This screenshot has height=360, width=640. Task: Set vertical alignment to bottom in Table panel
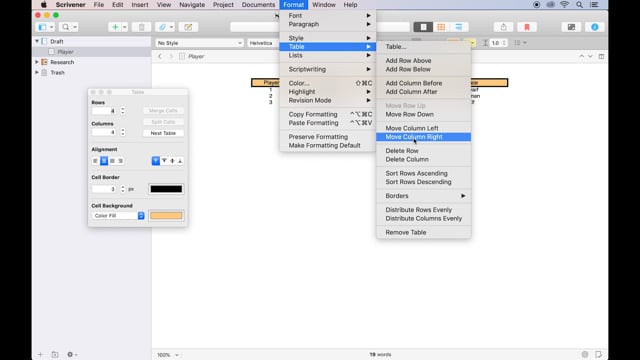click(180, 161)
